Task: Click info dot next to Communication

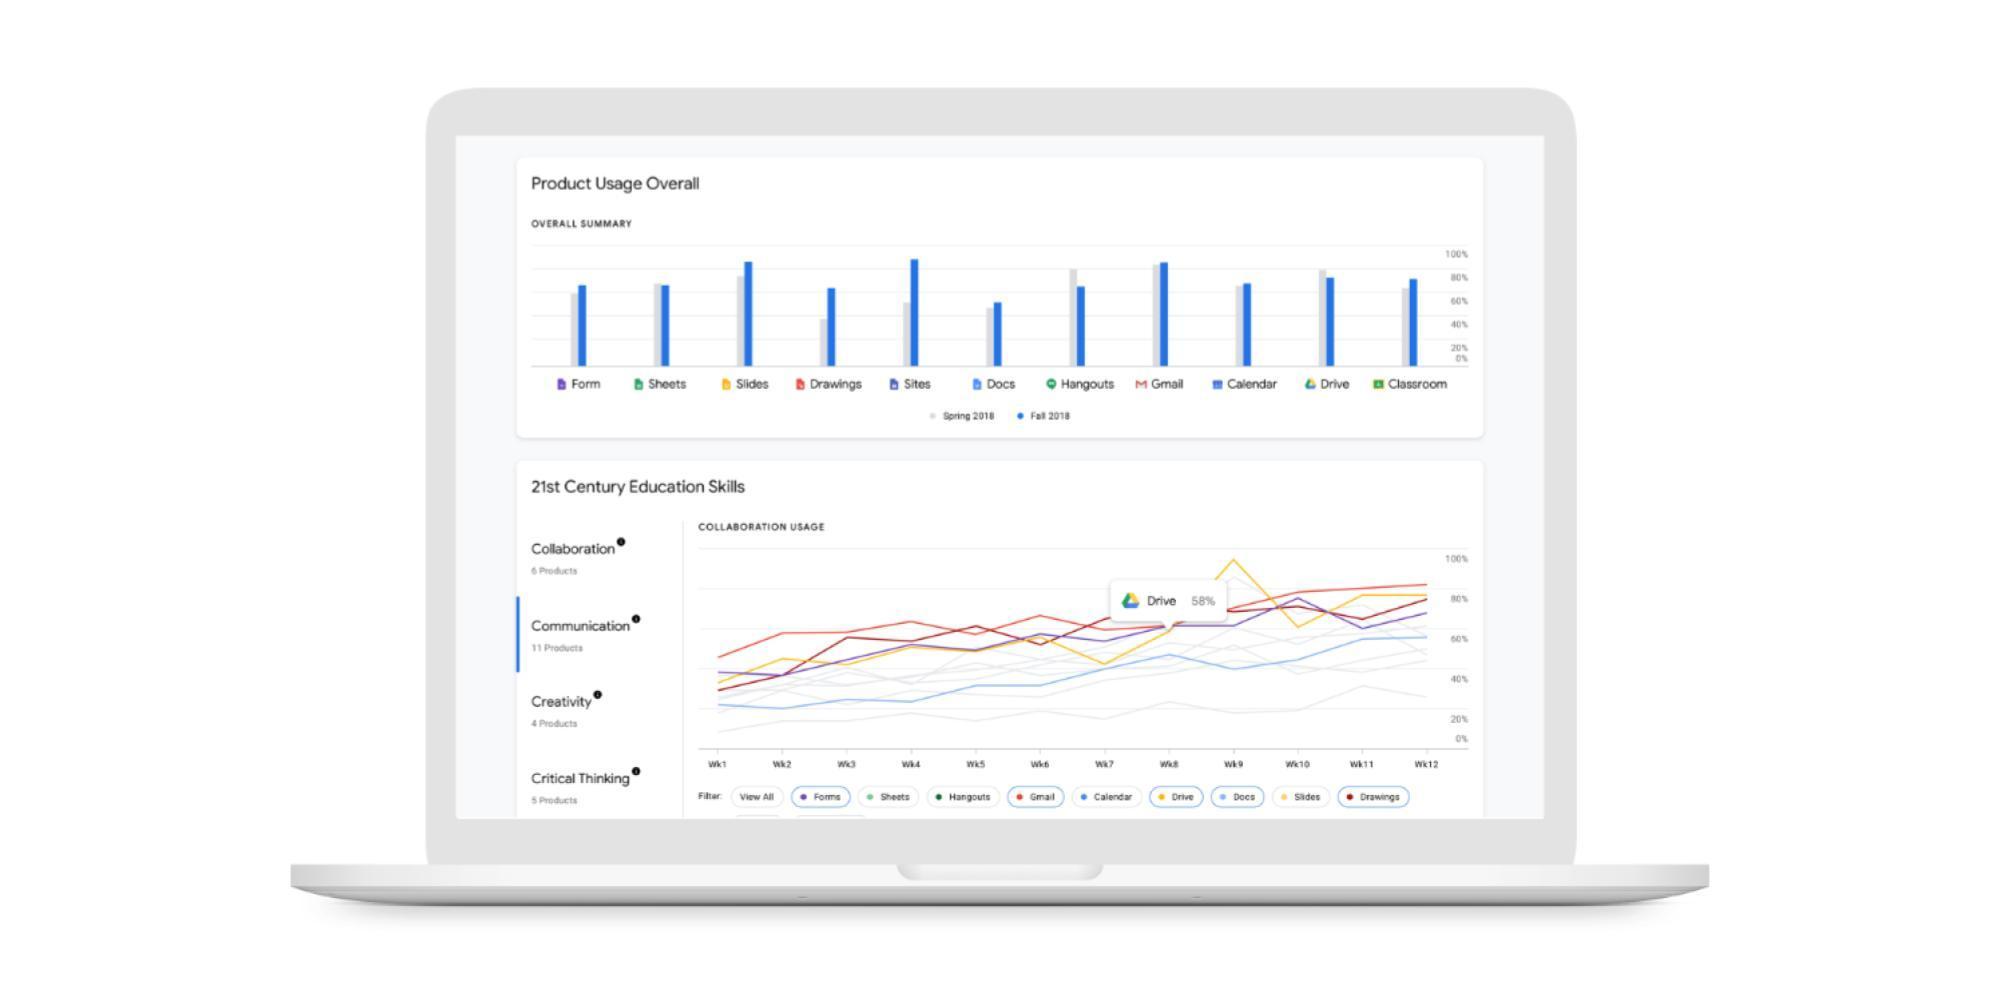Action: pos(636,619)
